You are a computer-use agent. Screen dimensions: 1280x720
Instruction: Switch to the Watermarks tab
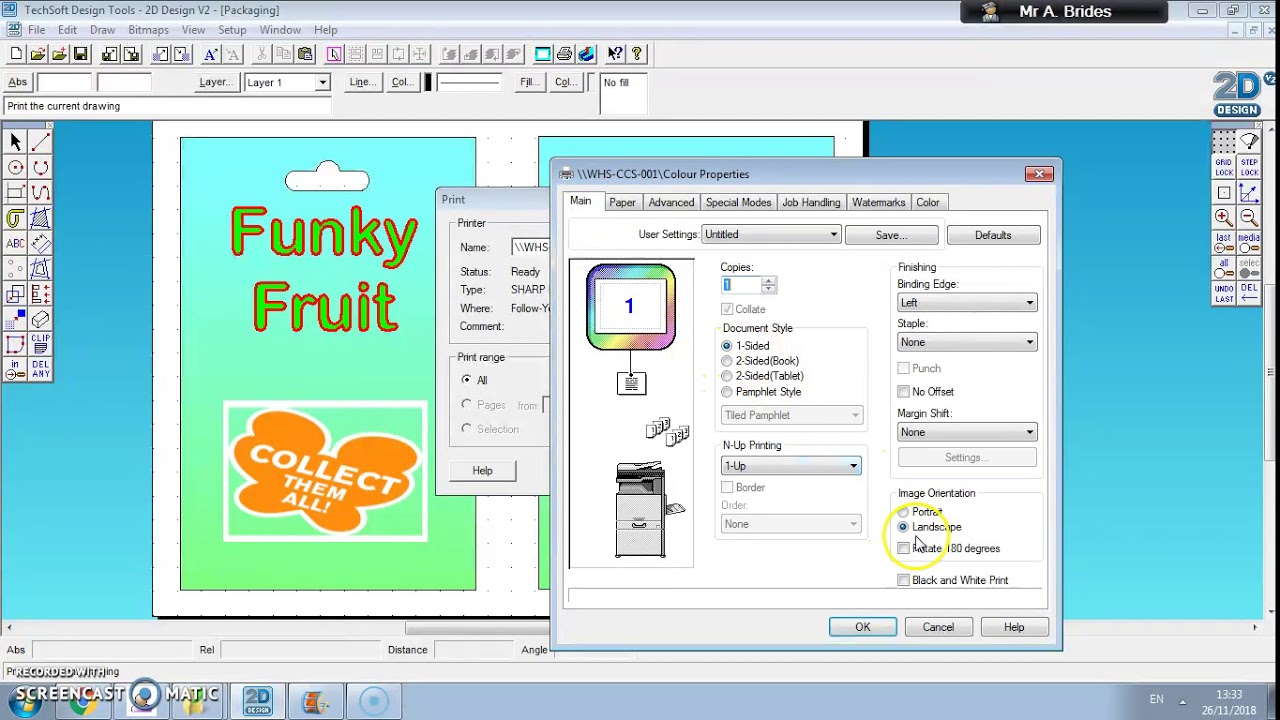tap(878, 202)
